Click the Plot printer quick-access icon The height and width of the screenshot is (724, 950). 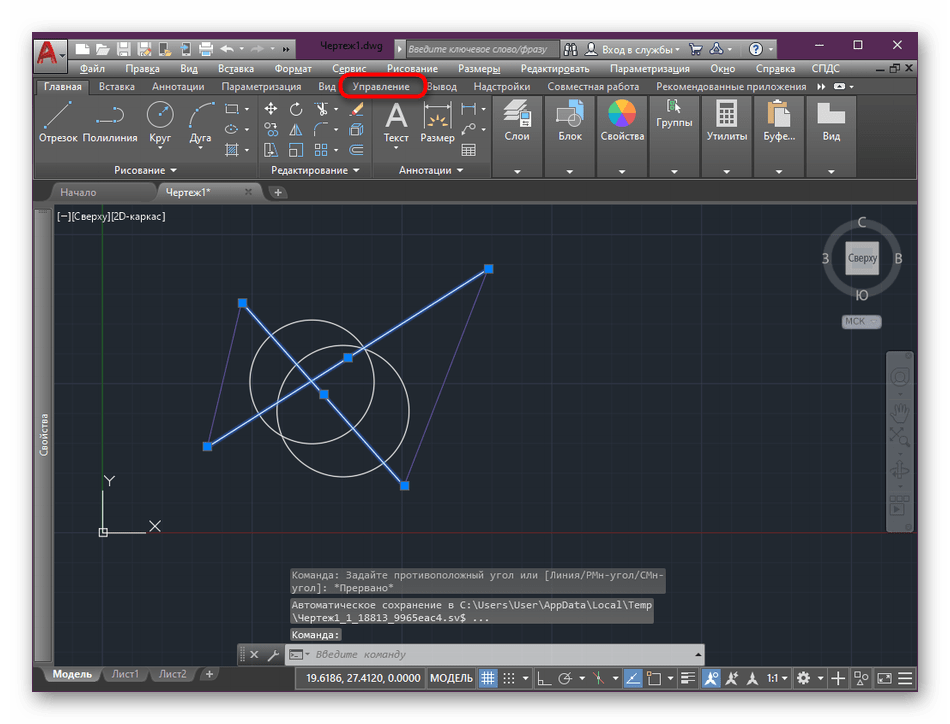(x=206, y=49)
